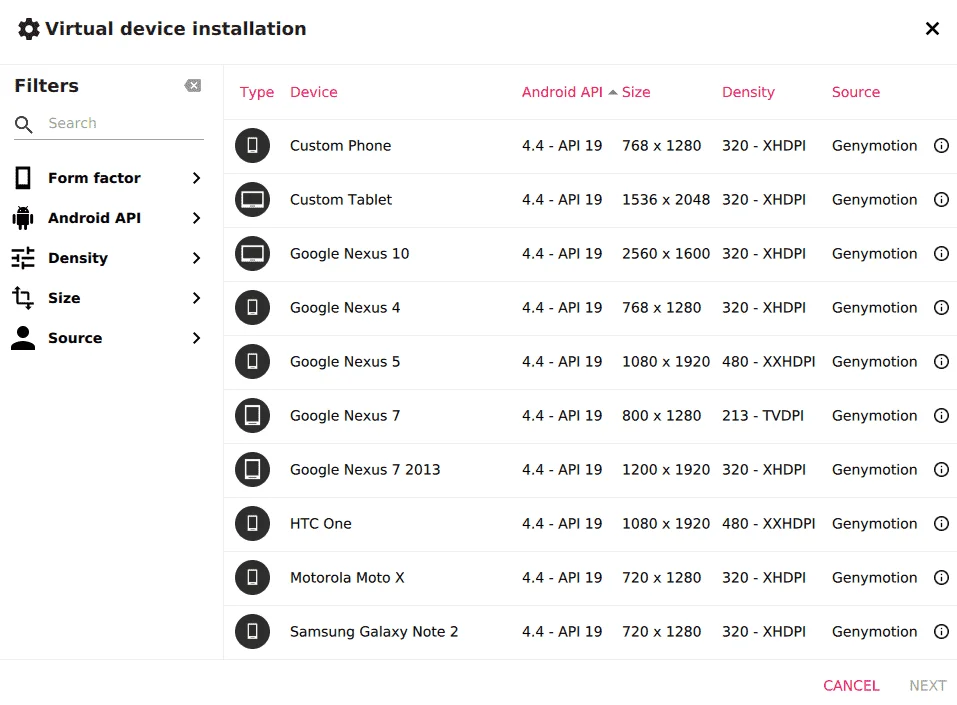Click the Google Nexus 4 phone icon
The width and height of the screenshot is (957, 705).
point(252,307)
